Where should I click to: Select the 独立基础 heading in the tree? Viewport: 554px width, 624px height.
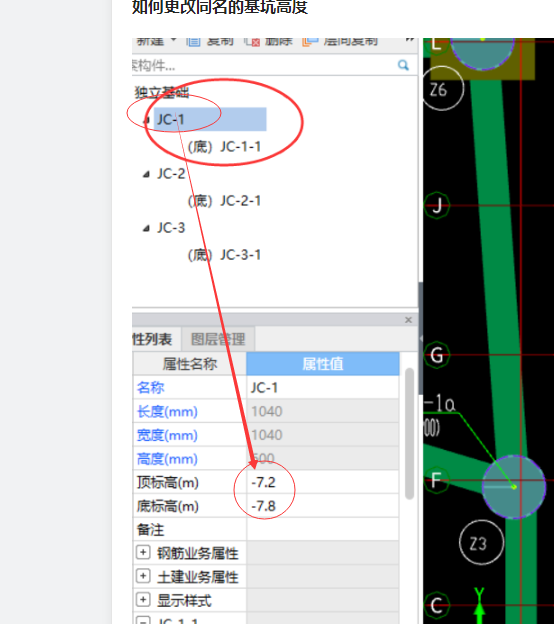[x=162, y=92]
